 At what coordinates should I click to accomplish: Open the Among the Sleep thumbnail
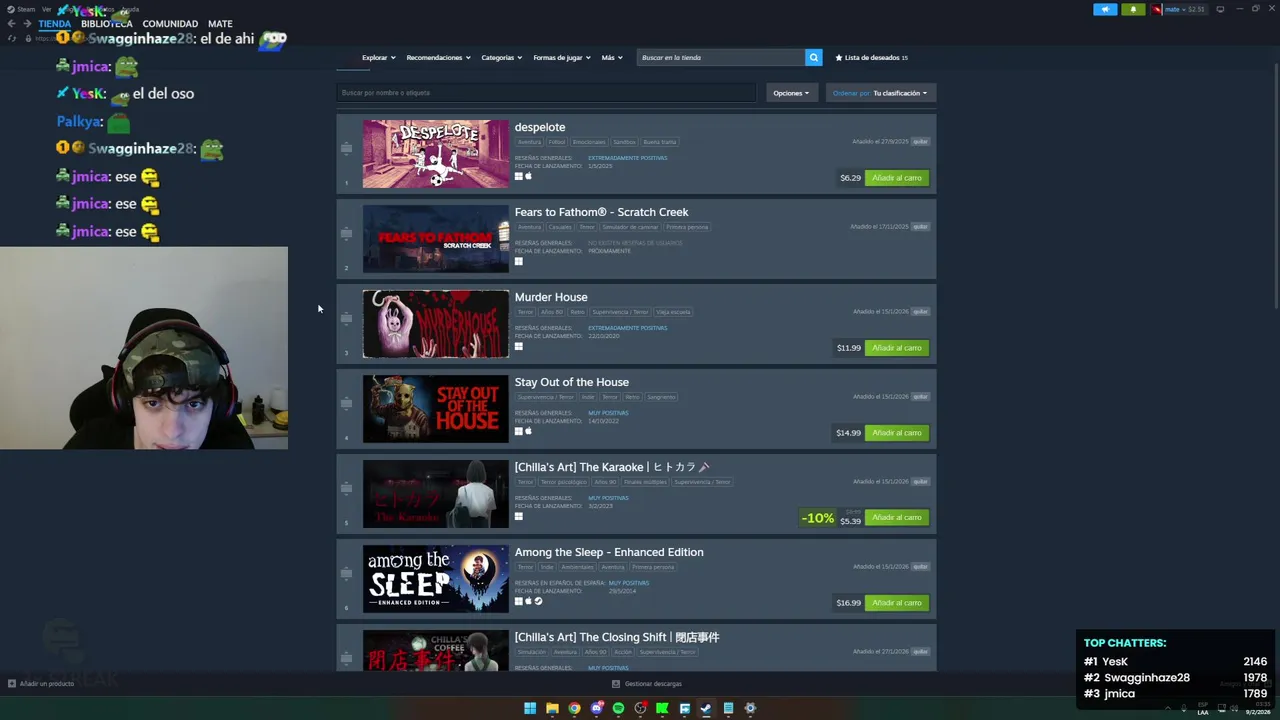(x=436, y=579)
